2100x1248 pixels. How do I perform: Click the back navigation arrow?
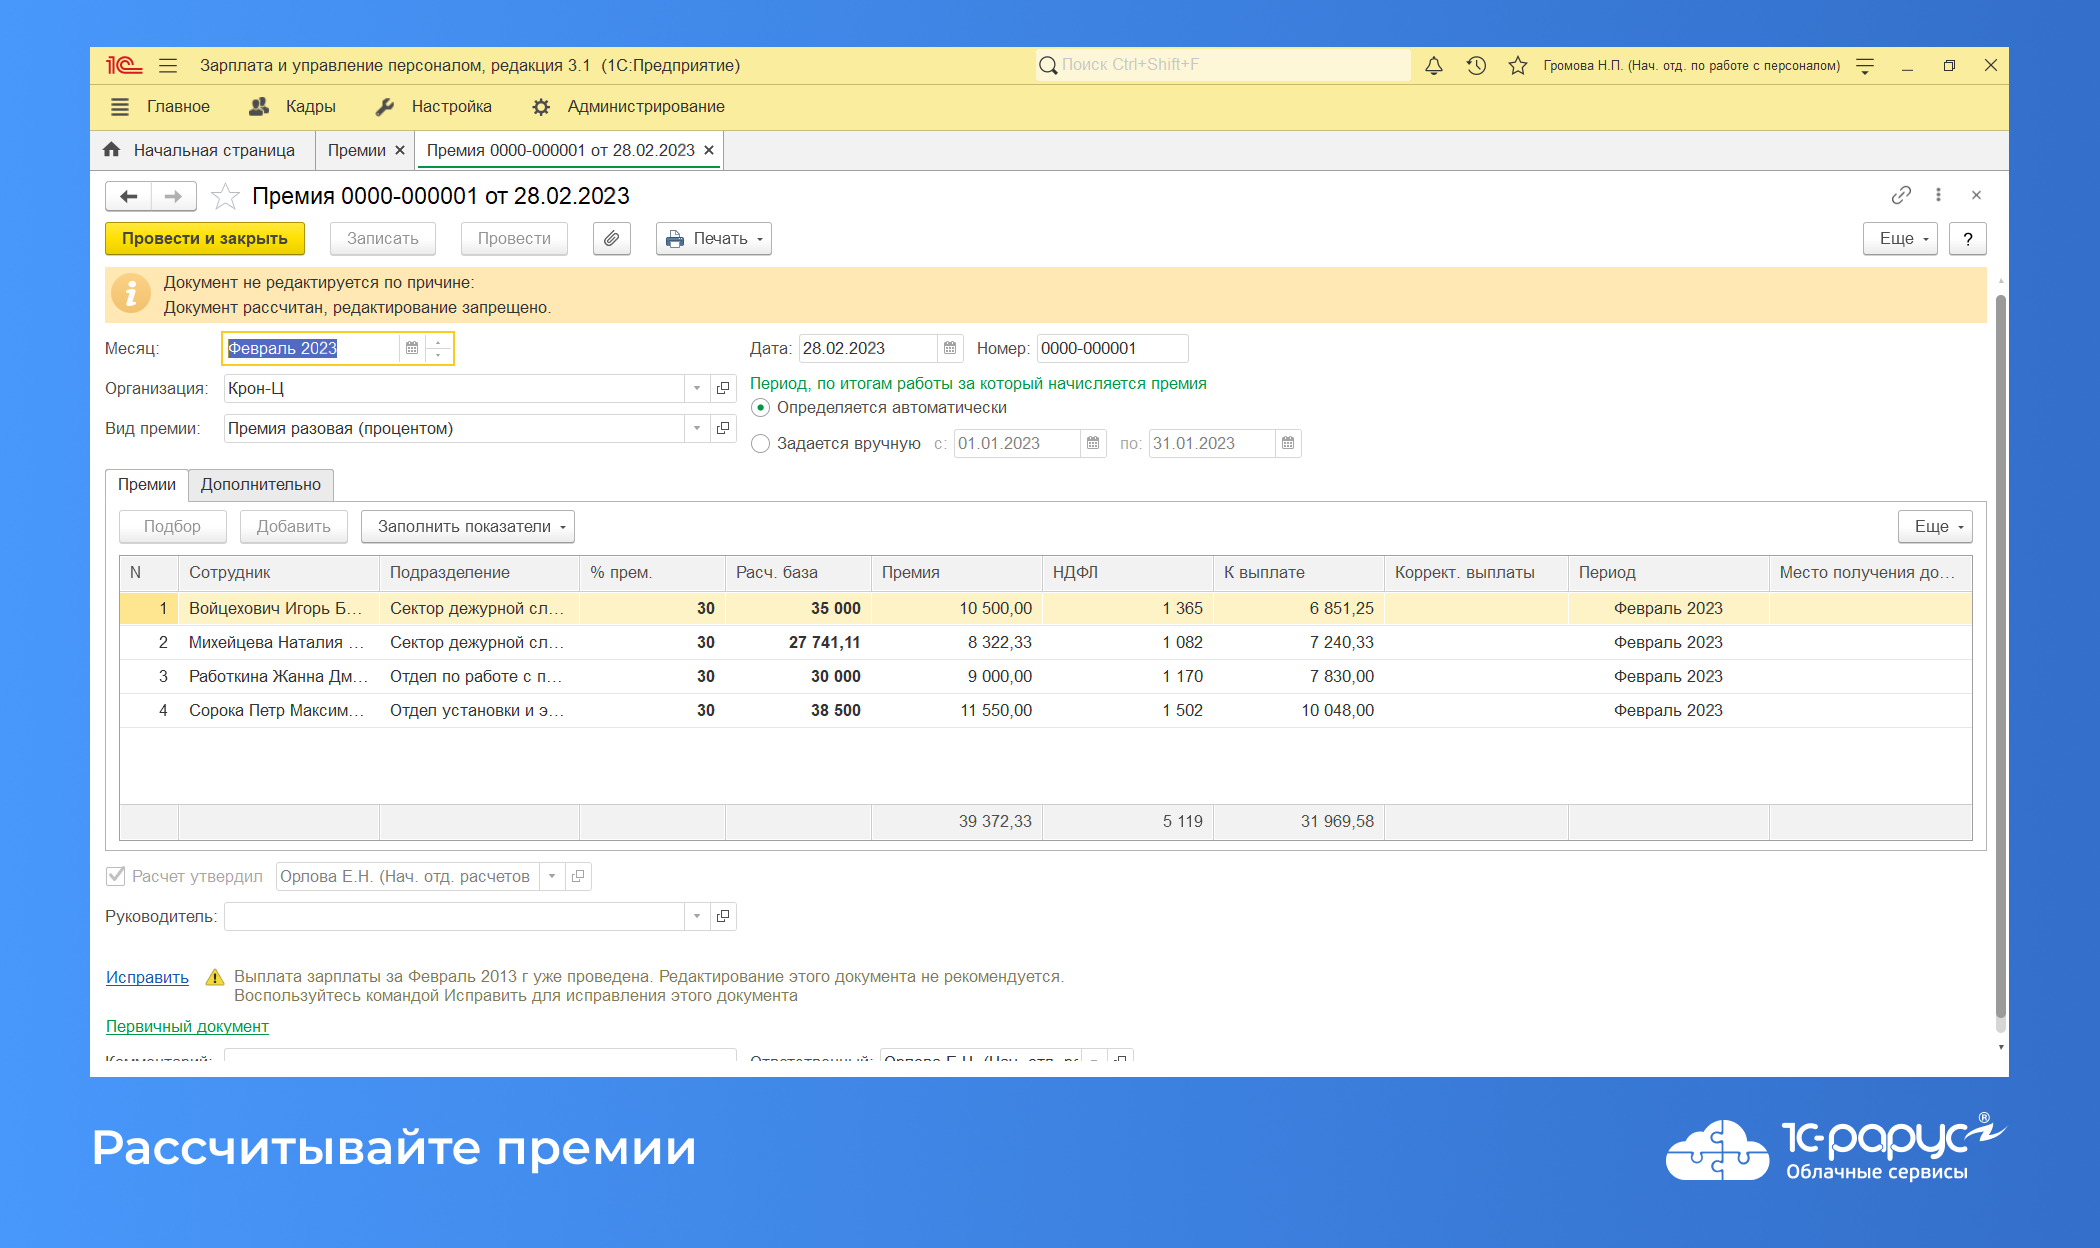pos(128,196)
